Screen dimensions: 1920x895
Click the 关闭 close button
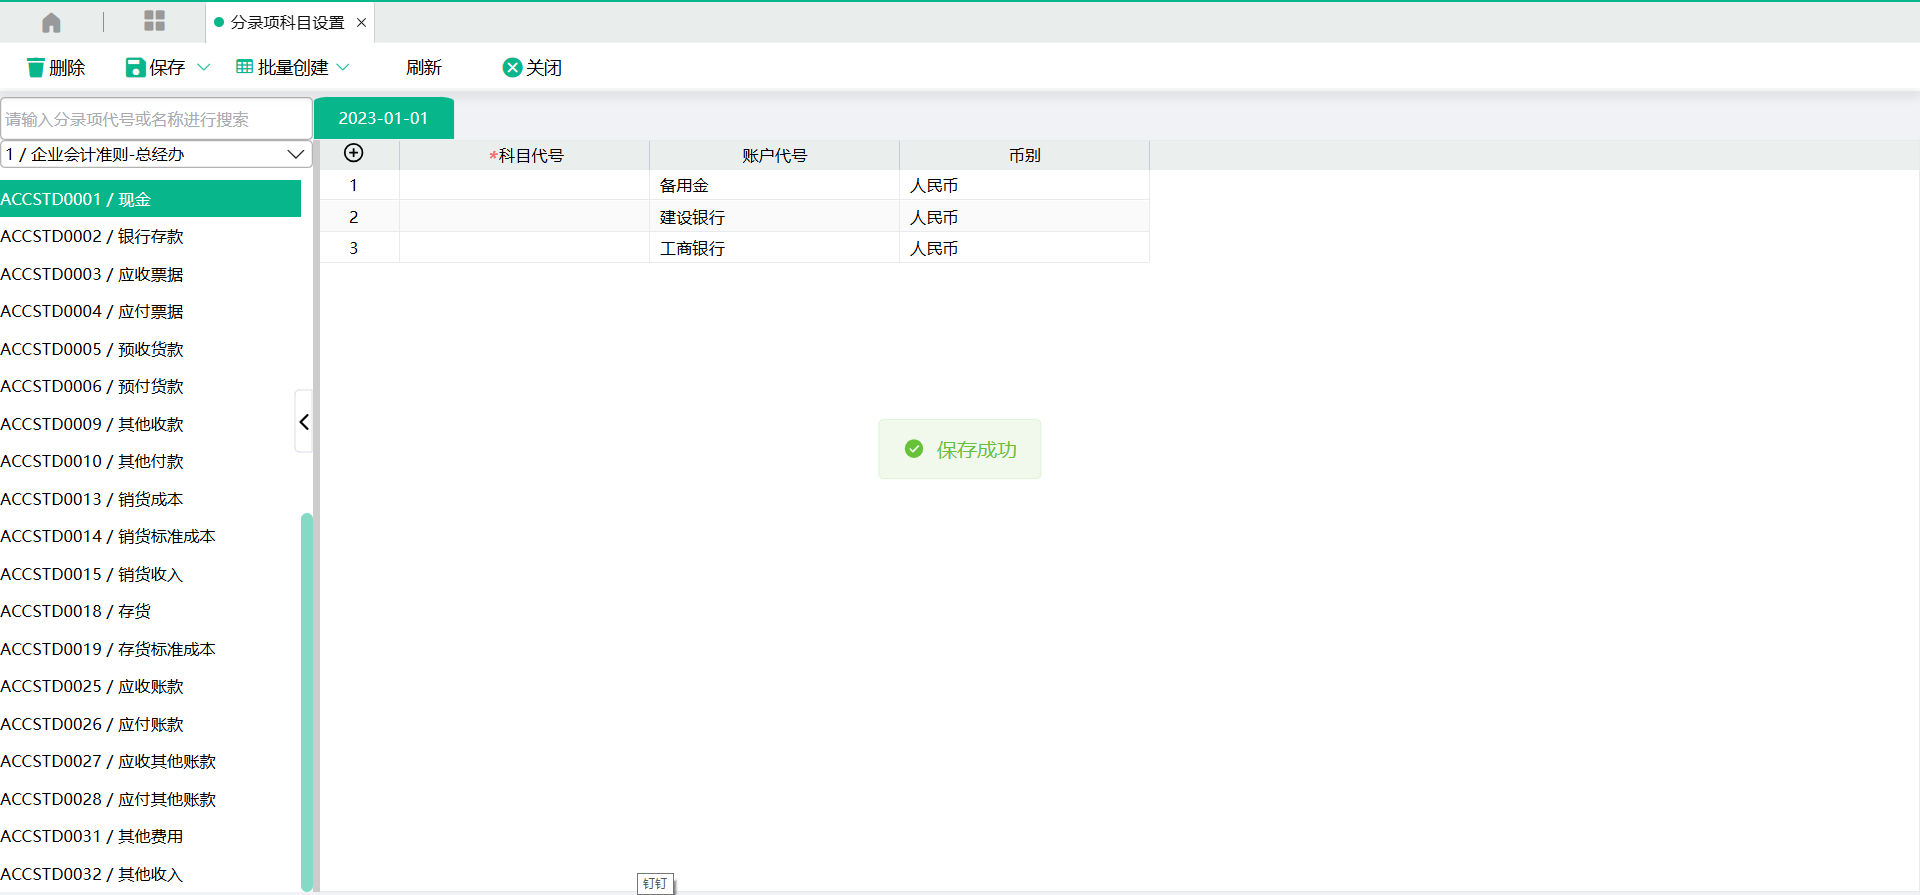(x=532, y=67)
